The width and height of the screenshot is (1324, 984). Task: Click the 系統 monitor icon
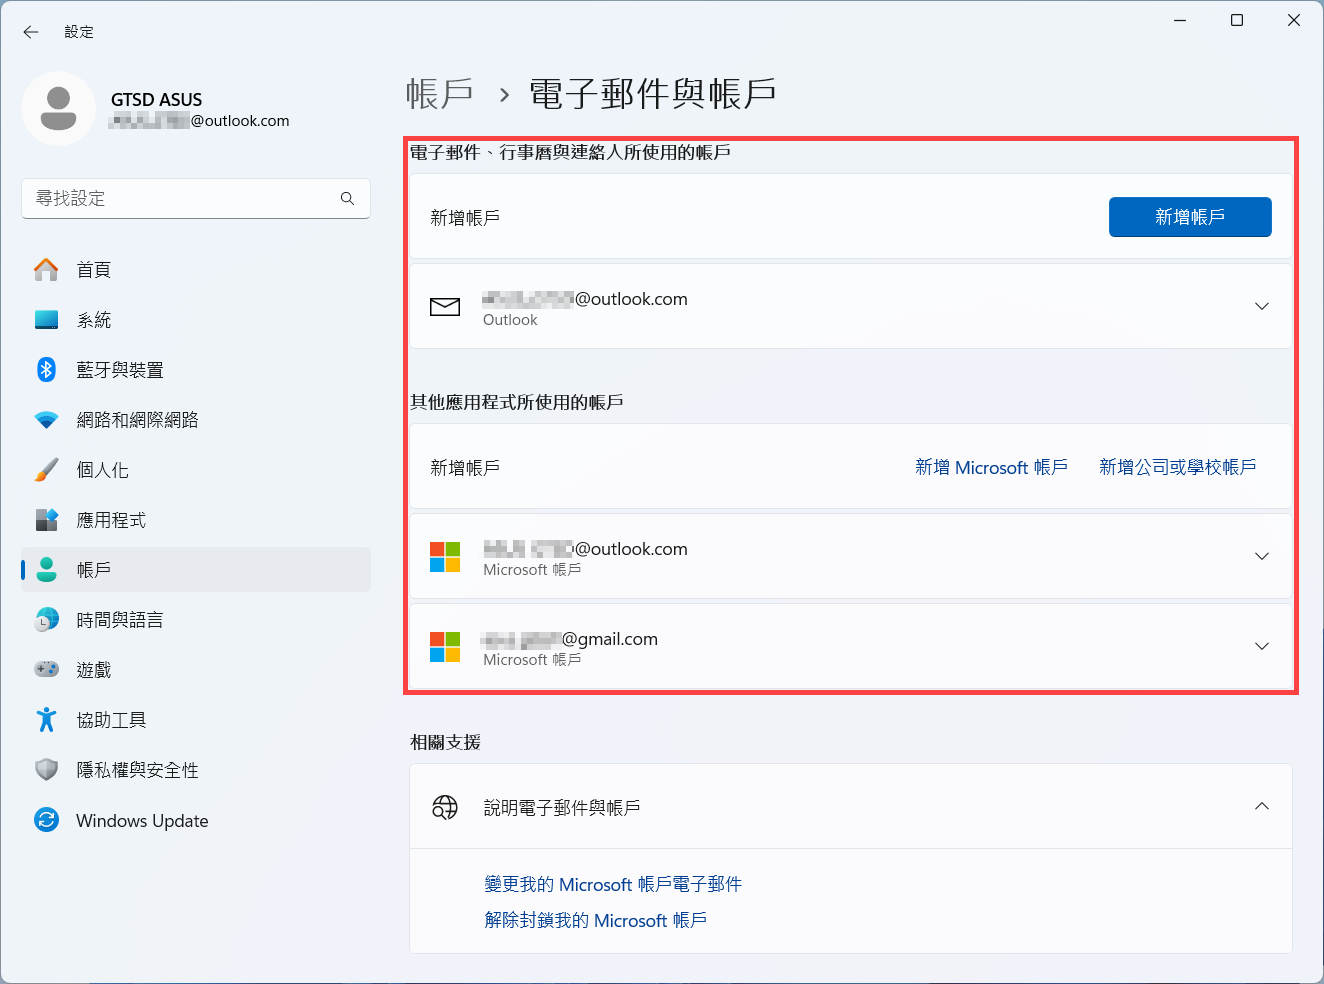46,319
